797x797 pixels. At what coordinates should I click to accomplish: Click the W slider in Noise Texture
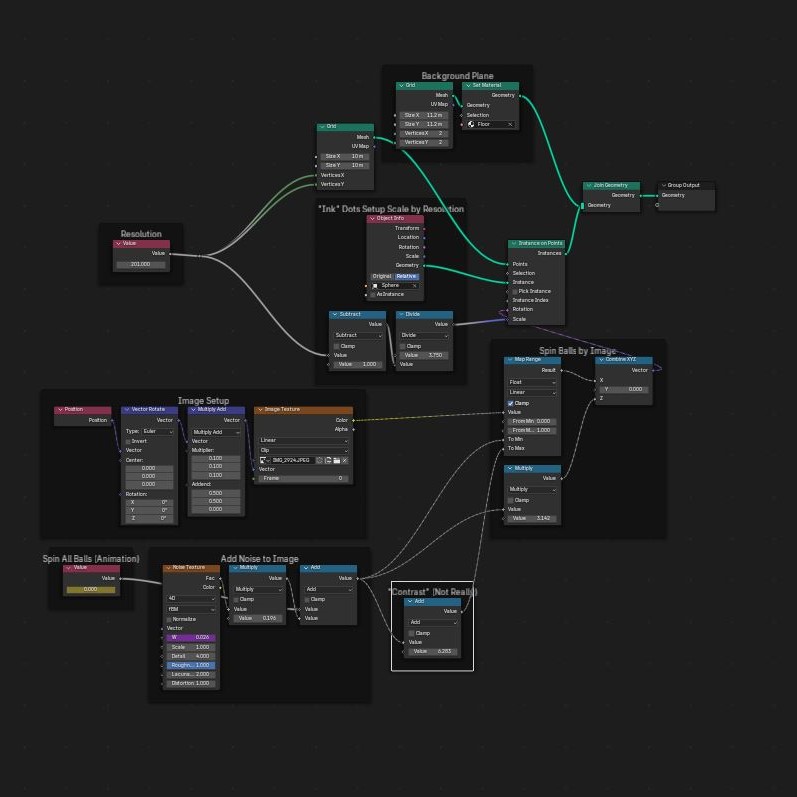click(190, 637)
